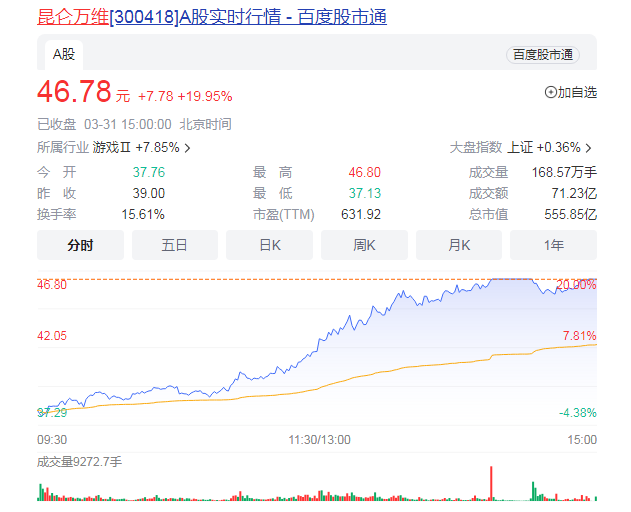Image resolution: width=631 pixels, height=512 pixels.
Task: Click the plus icon to 加自选
Action: 550,92
